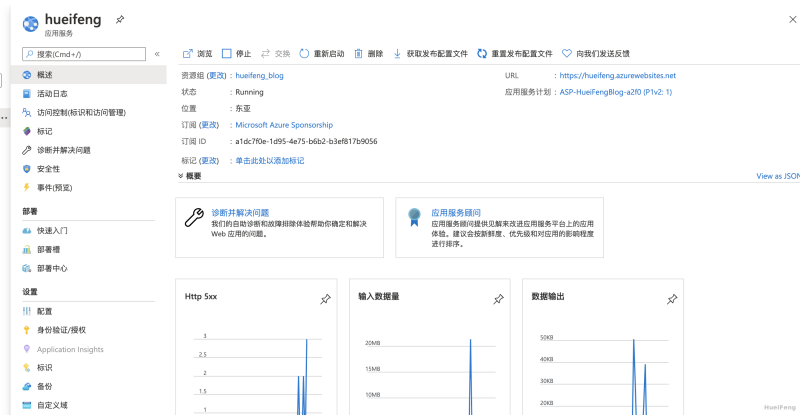
Task: Open 概述 overview in sidebar
Action: 88,75
